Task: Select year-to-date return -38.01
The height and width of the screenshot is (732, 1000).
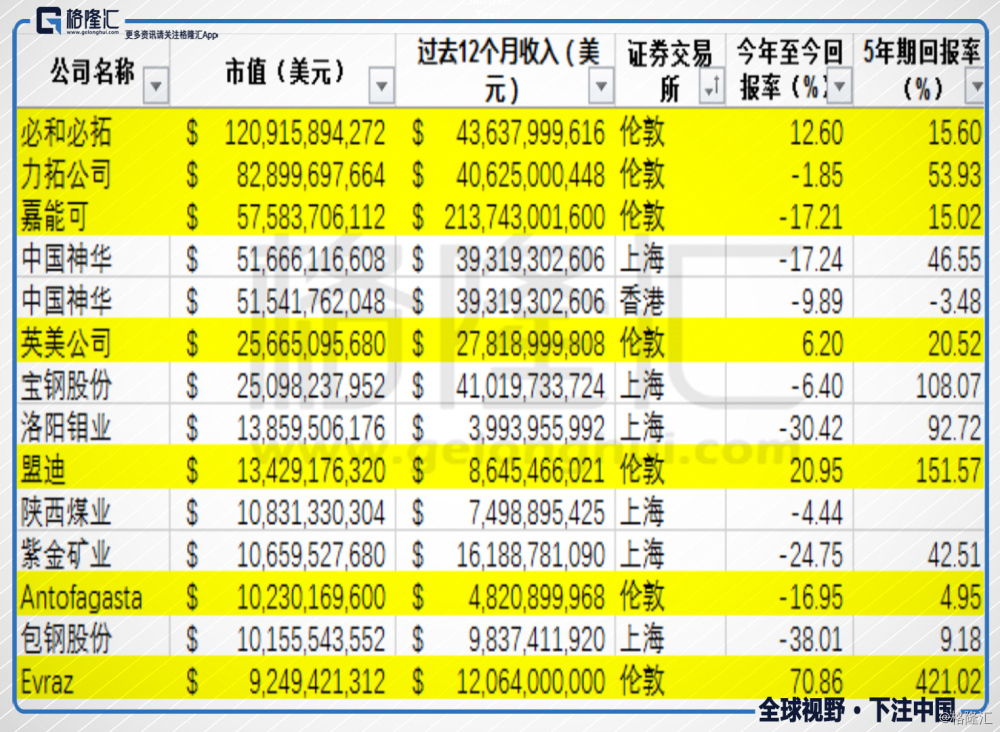Action: tap(811, 640)
